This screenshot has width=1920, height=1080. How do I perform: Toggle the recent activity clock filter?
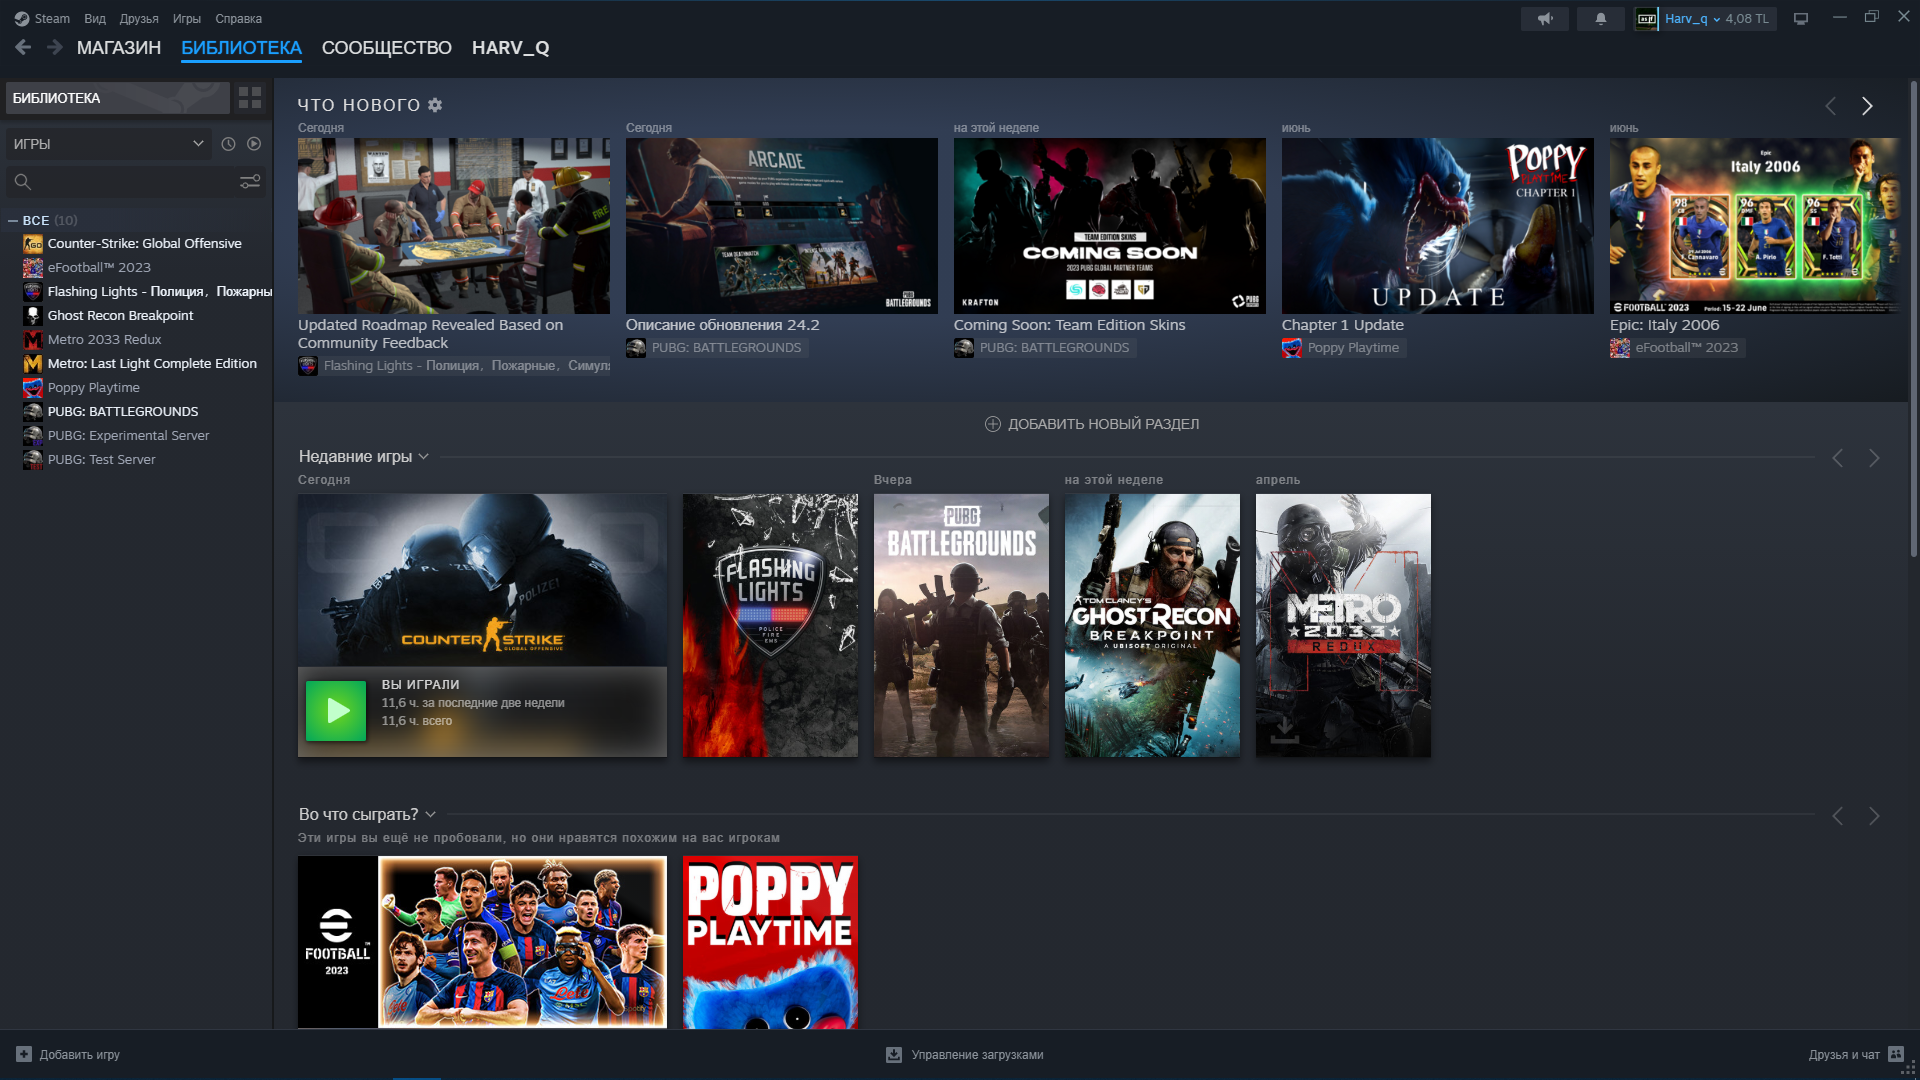[228, 144]
